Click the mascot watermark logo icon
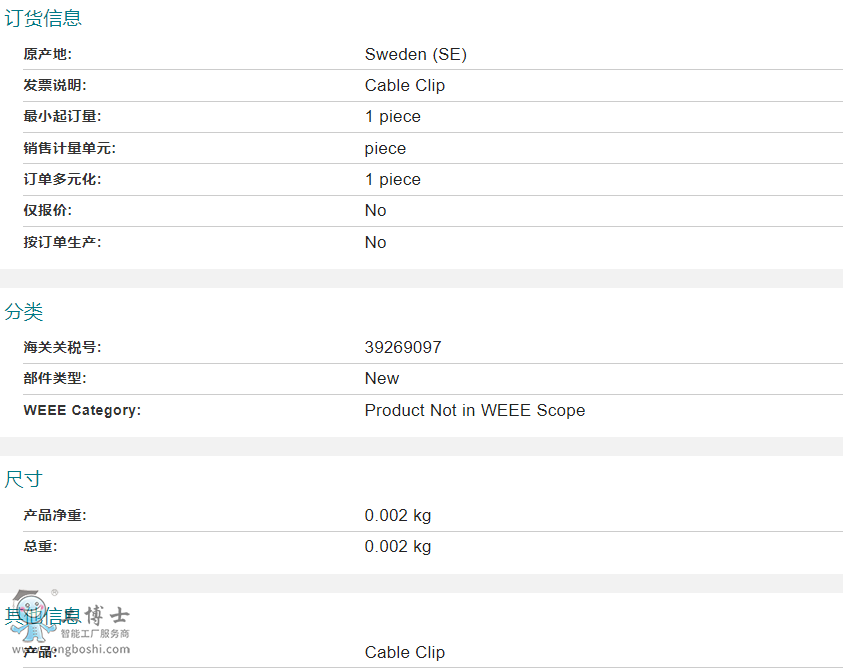Viewport: 843px width, 669px height. [33, 616]
